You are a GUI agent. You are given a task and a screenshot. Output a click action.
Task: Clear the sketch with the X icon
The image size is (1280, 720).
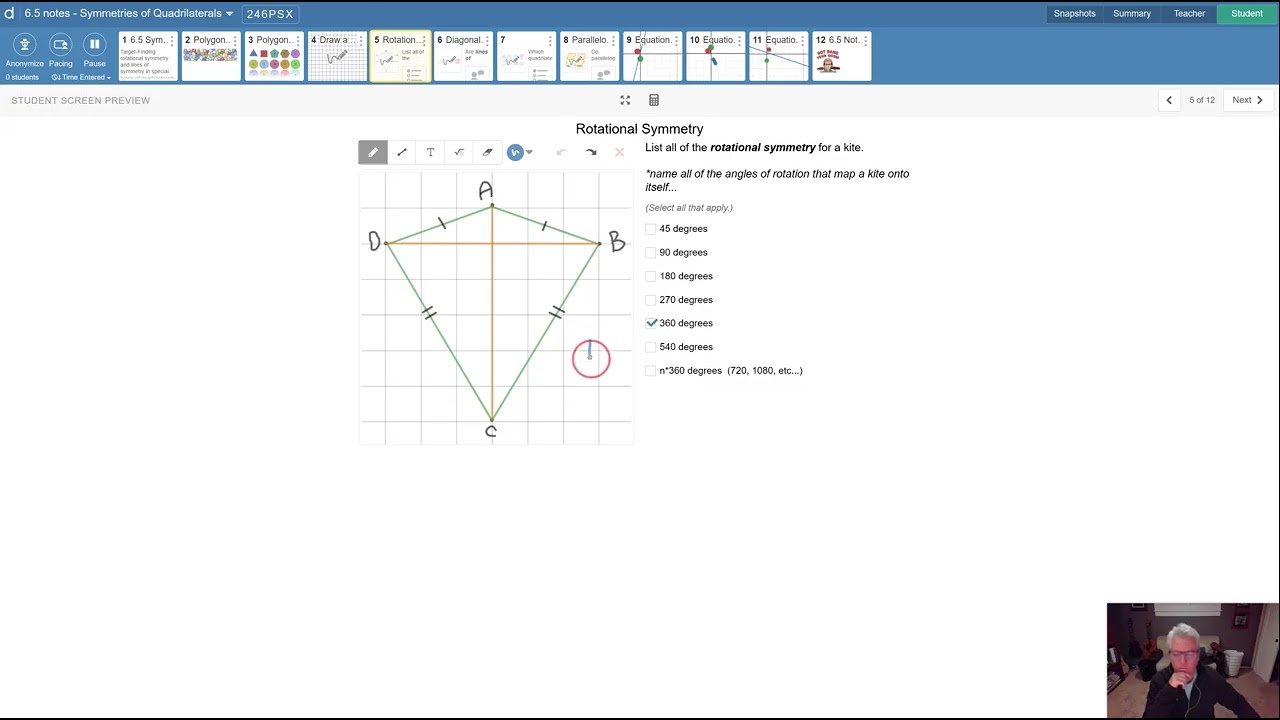pyautogui.click(x=619, y=152)
